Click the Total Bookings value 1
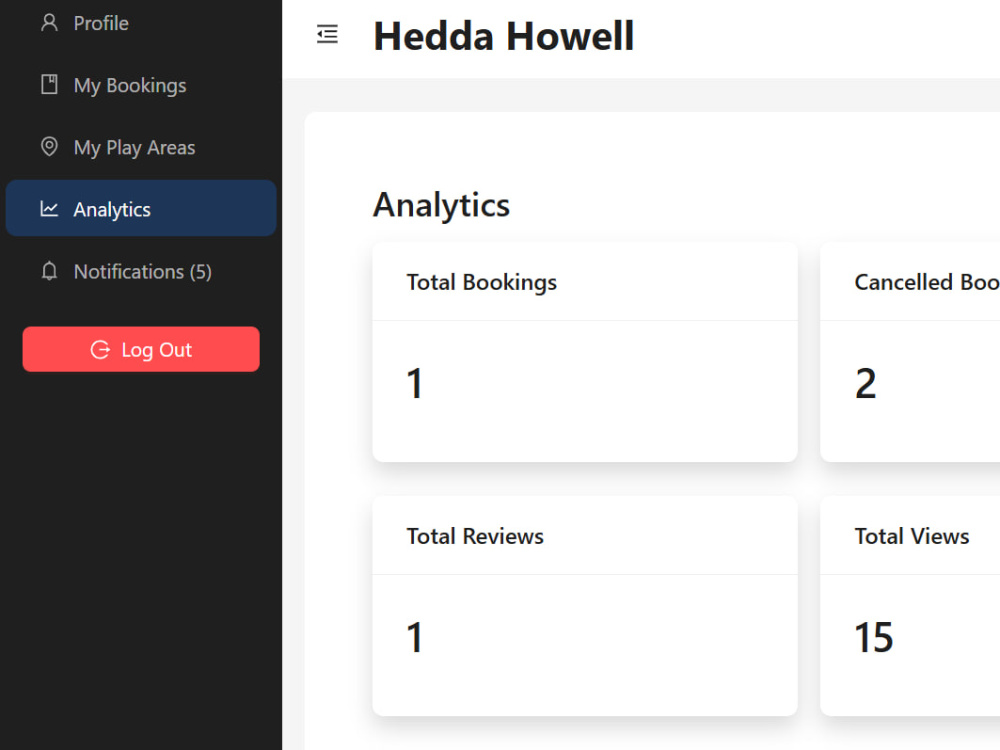 coord(415,383)
